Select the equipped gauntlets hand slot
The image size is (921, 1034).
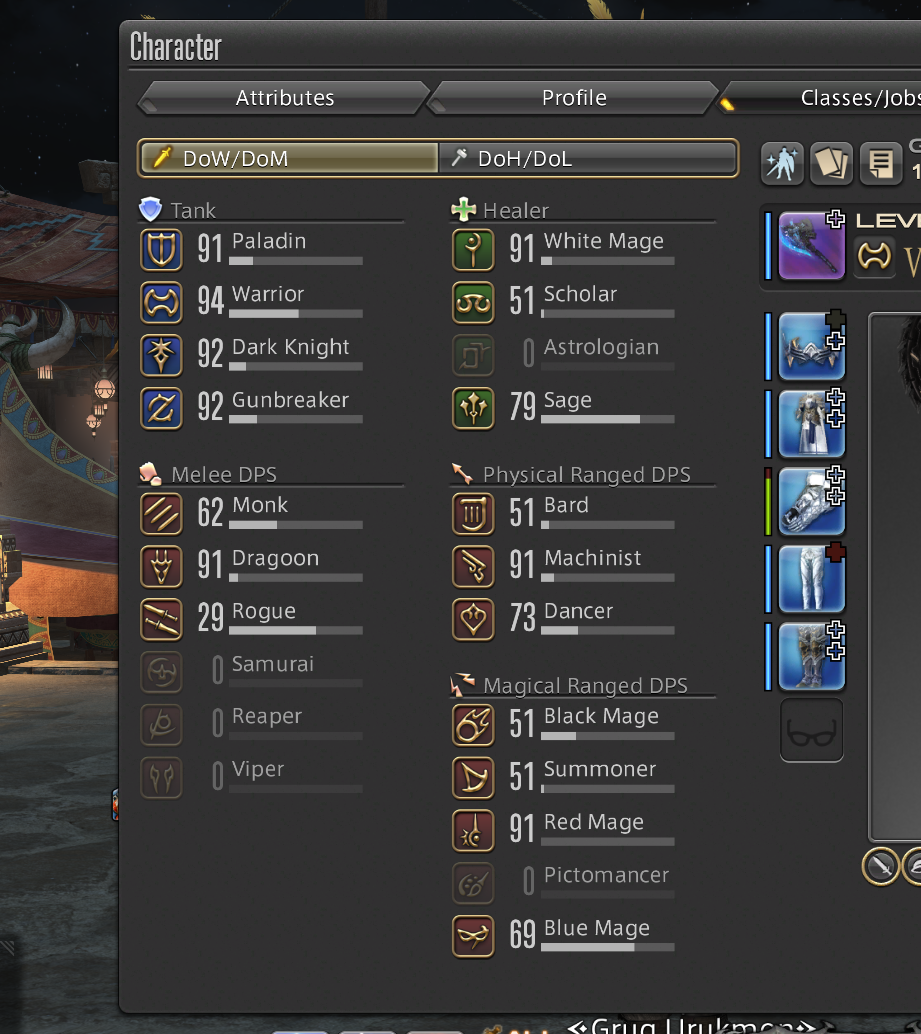click(812, 502)
